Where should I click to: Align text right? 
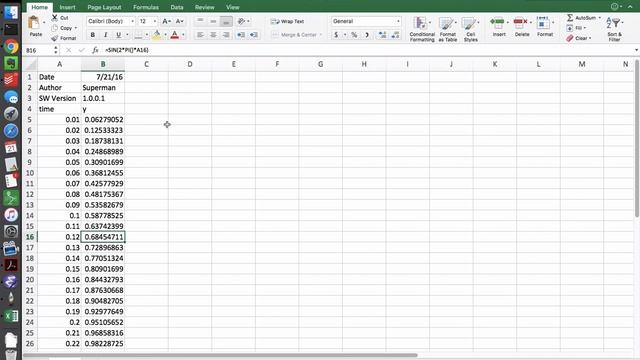coord(226,35)
